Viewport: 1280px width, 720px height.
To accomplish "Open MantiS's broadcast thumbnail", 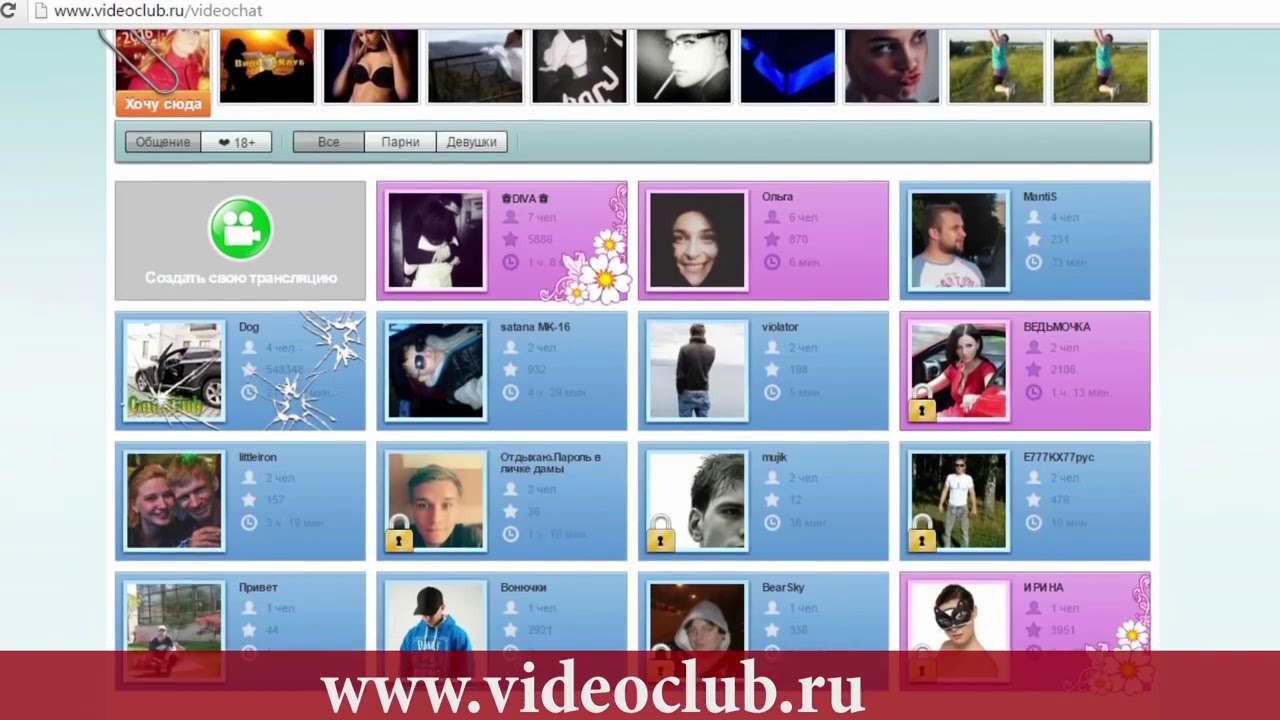I will click(x=959, y=240).
